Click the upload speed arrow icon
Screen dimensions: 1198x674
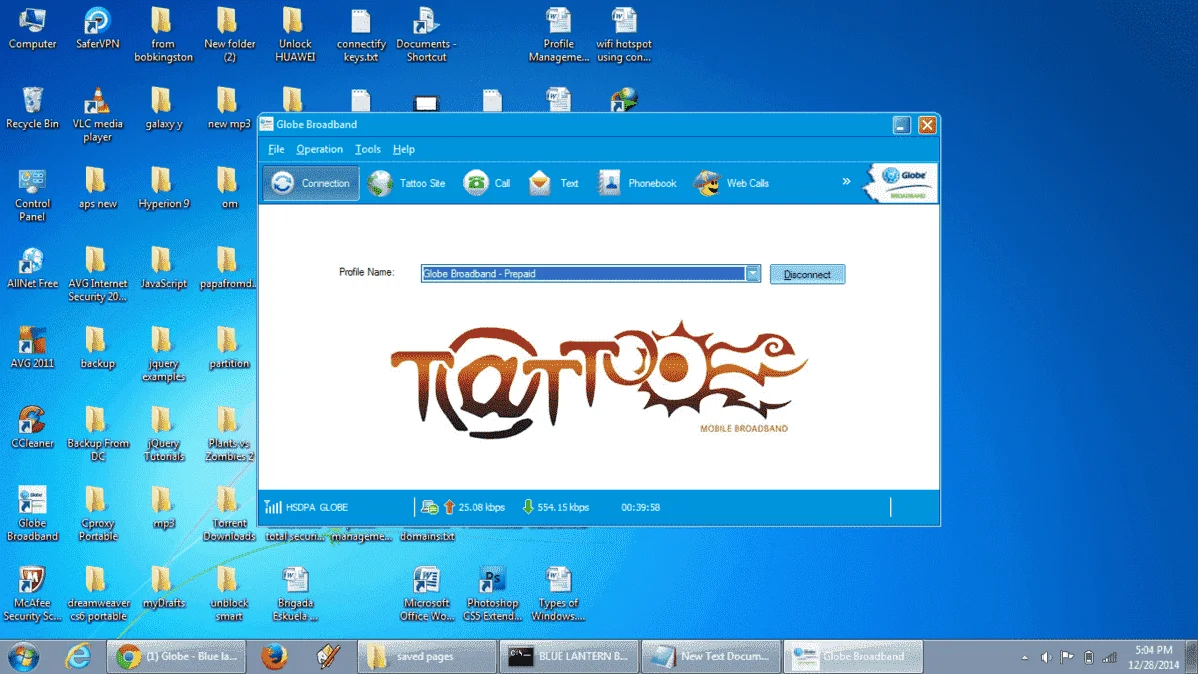pos(449,507)
